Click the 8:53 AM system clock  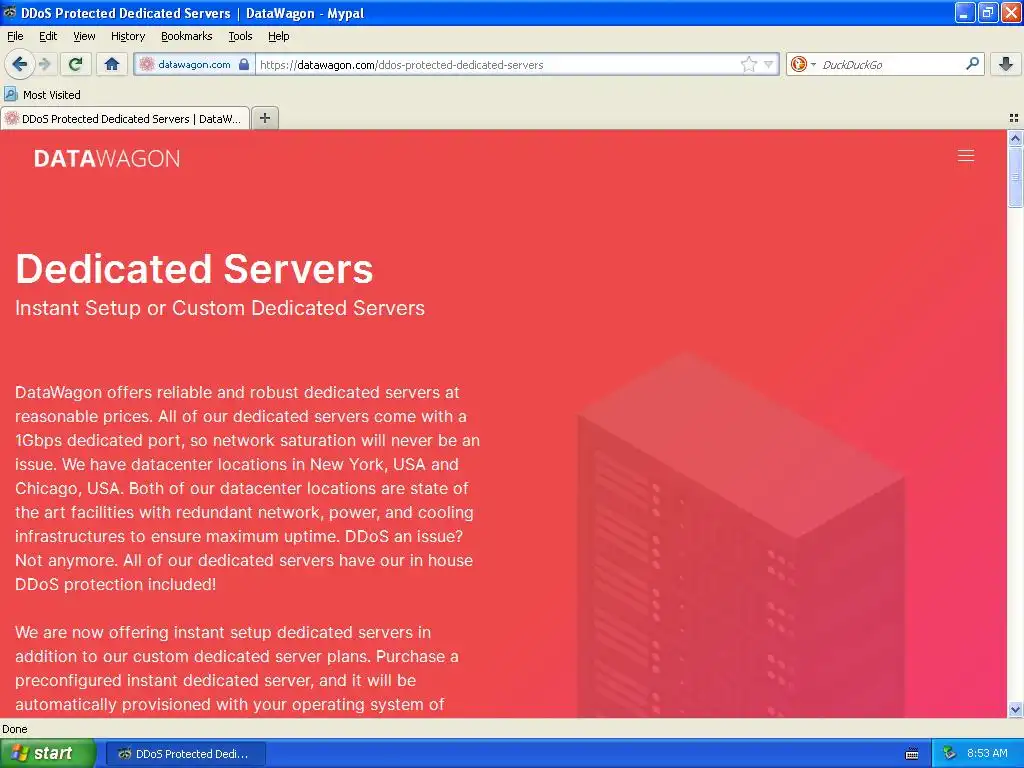click(x=987, y=754)
